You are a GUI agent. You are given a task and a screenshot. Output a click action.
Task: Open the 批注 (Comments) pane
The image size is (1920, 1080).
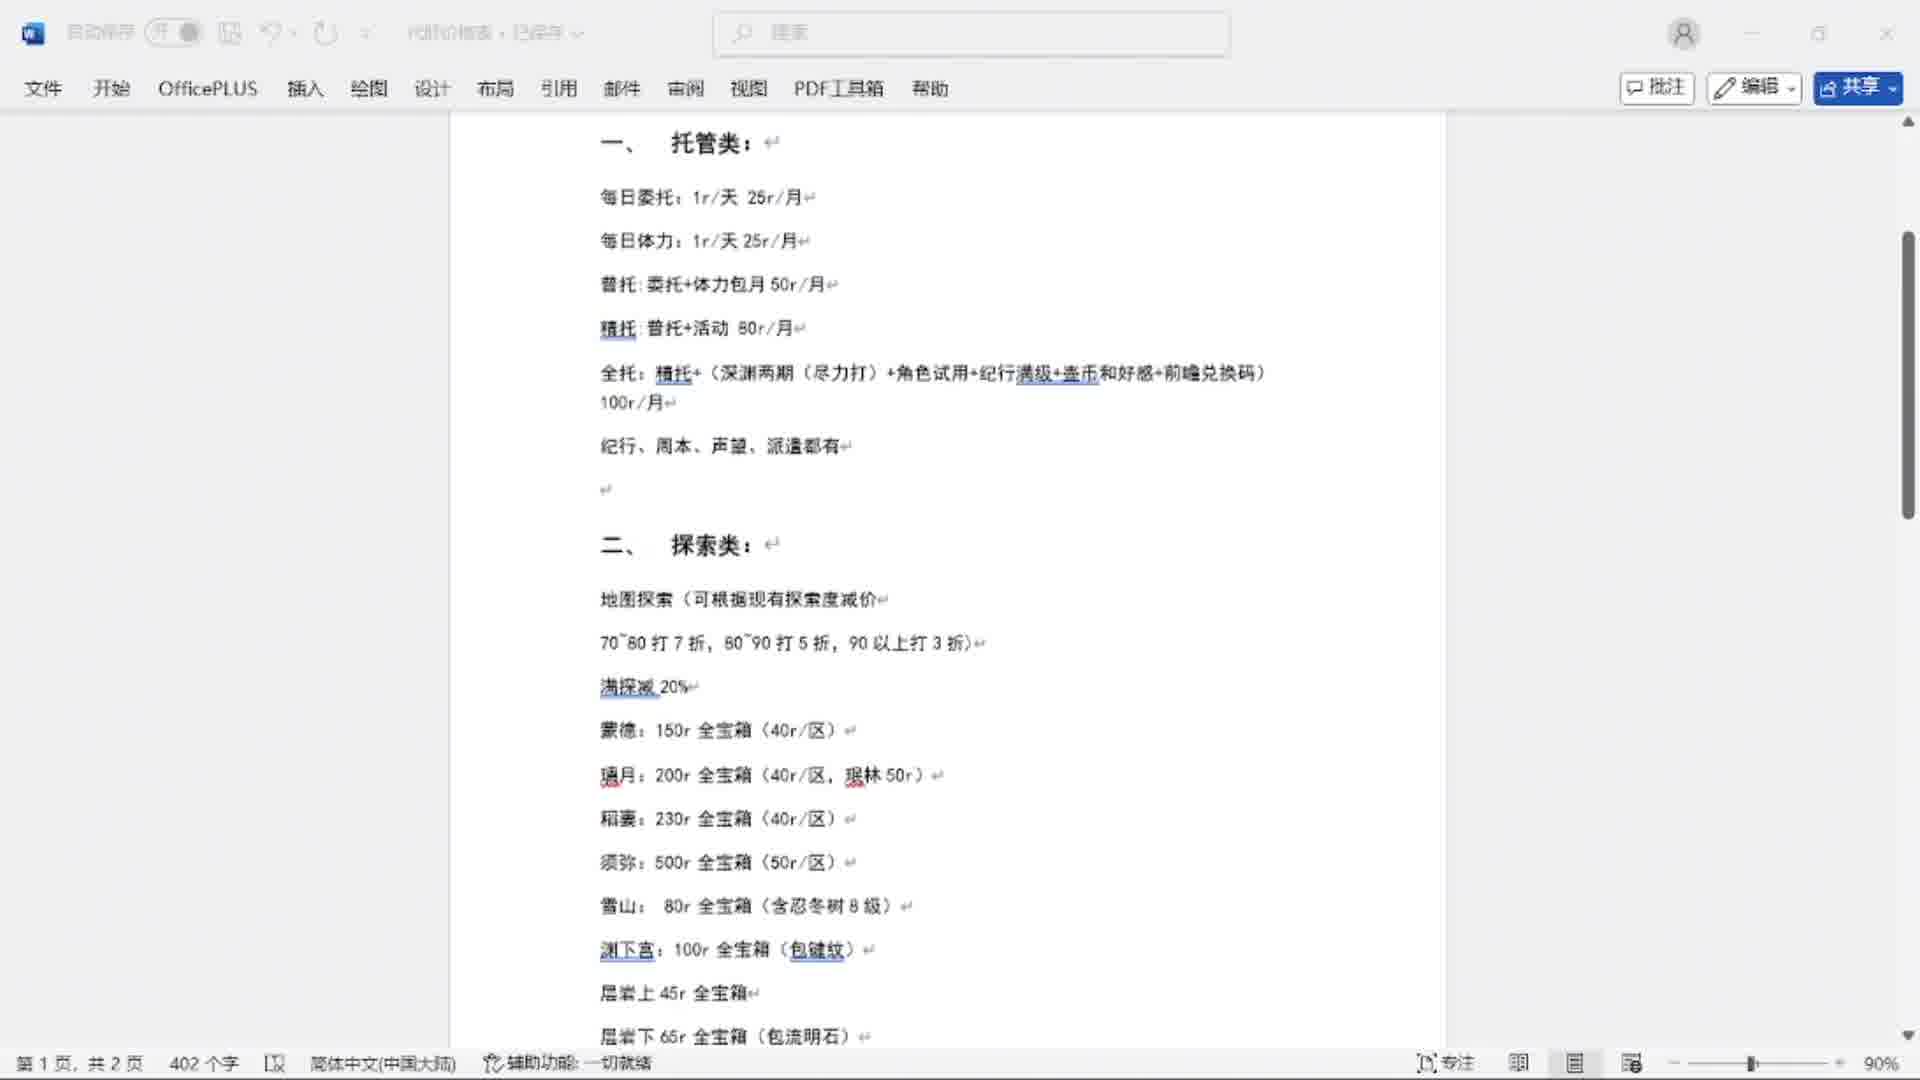tap(1655, 88)
